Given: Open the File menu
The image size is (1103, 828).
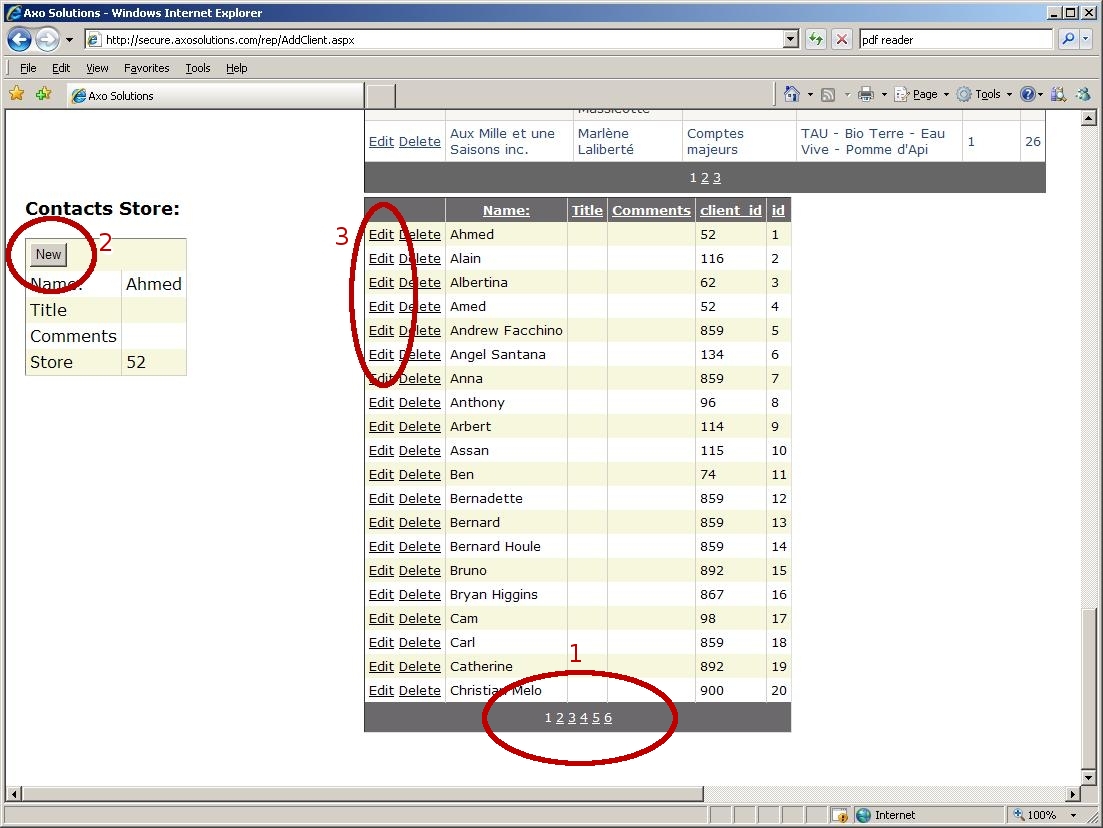Looking at the screenshot, I should [x=28, y=68].
